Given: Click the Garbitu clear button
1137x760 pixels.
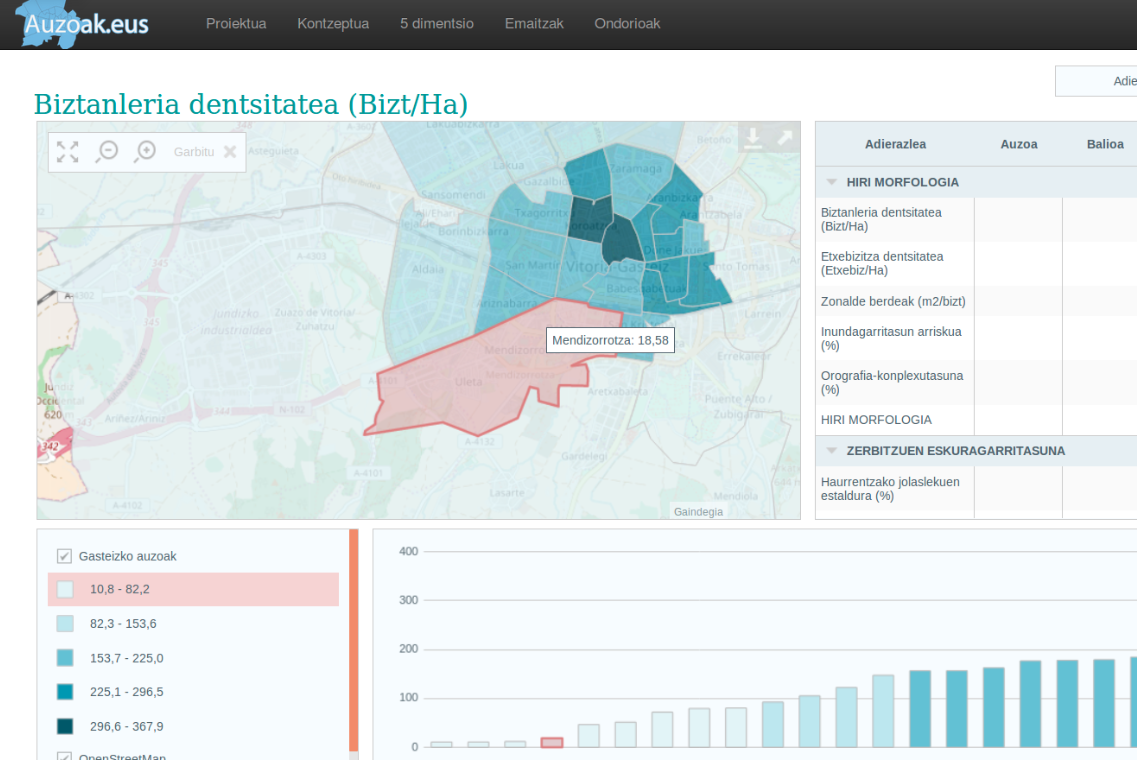Looking at the screenshot, I should [x=194, y=152].
